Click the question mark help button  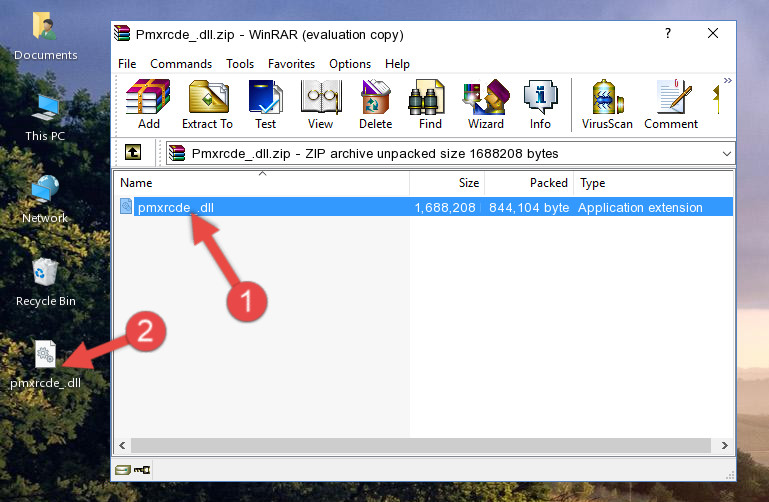(667, 33)
